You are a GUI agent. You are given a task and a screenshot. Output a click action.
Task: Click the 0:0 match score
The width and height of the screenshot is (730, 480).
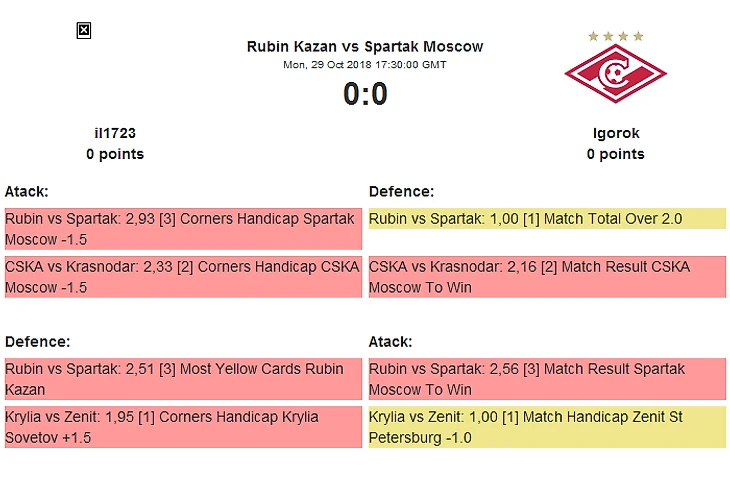365,94
